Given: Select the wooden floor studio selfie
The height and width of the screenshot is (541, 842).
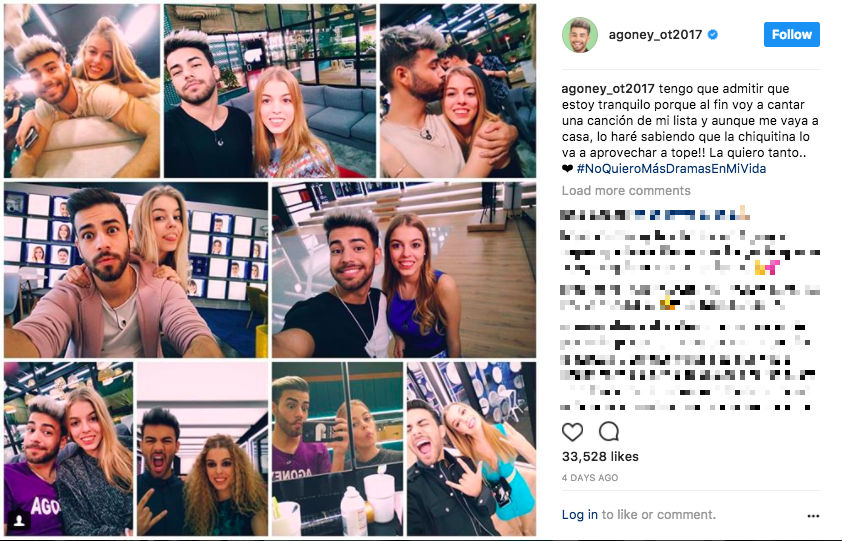Looking at the screenshot, I should click(404, 270).
